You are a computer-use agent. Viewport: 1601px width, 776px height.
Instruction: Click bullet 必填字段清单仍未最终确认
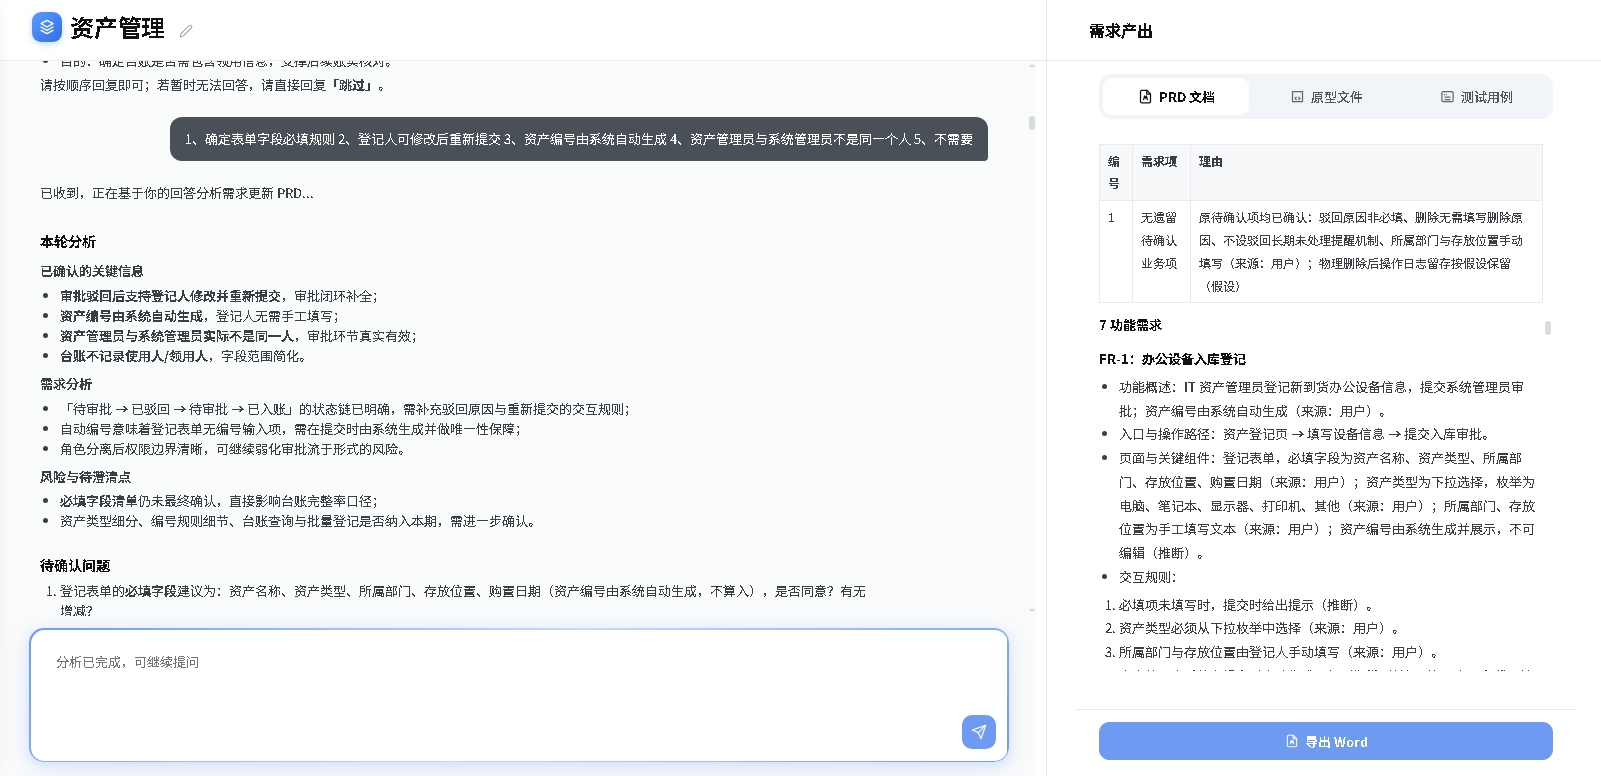click(219, 501)
